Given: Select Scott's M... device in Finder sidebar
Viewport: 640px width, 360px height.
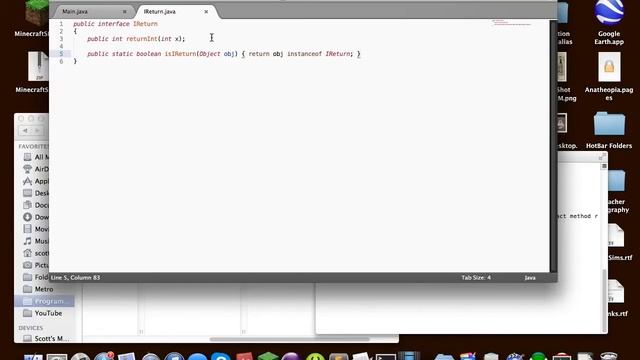Looking at the screenshot, I should [47, 338].
